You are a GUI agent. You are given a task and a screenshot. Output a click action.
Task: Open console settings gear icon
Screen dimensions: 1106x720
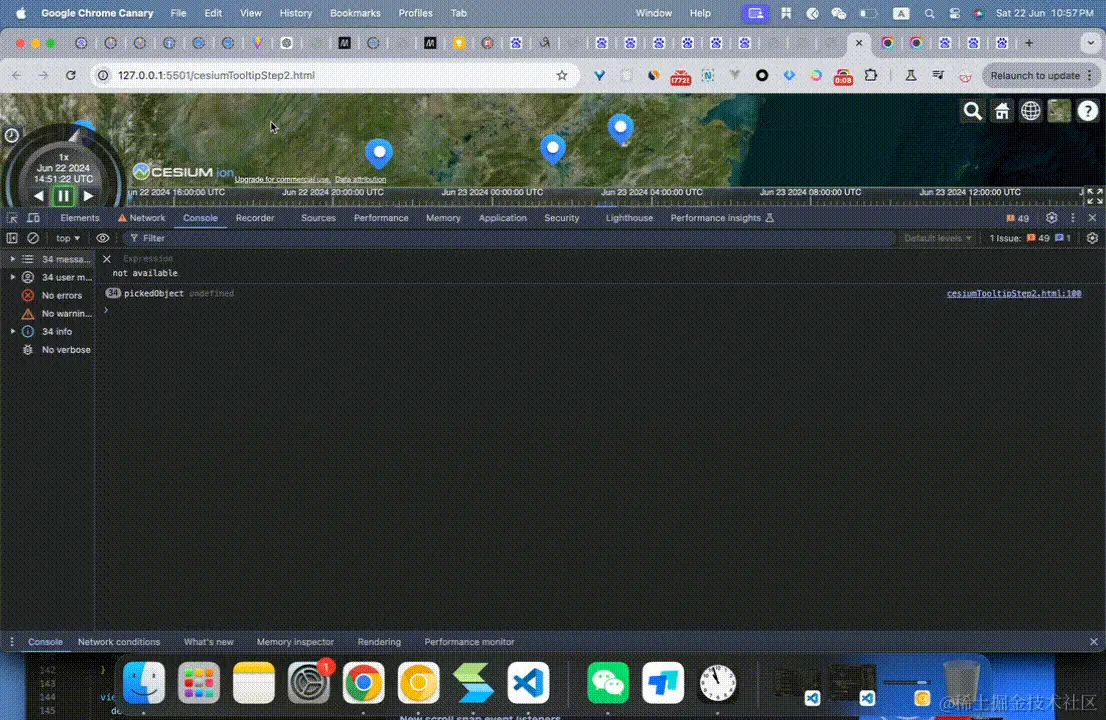click(x=1093, y=238)
